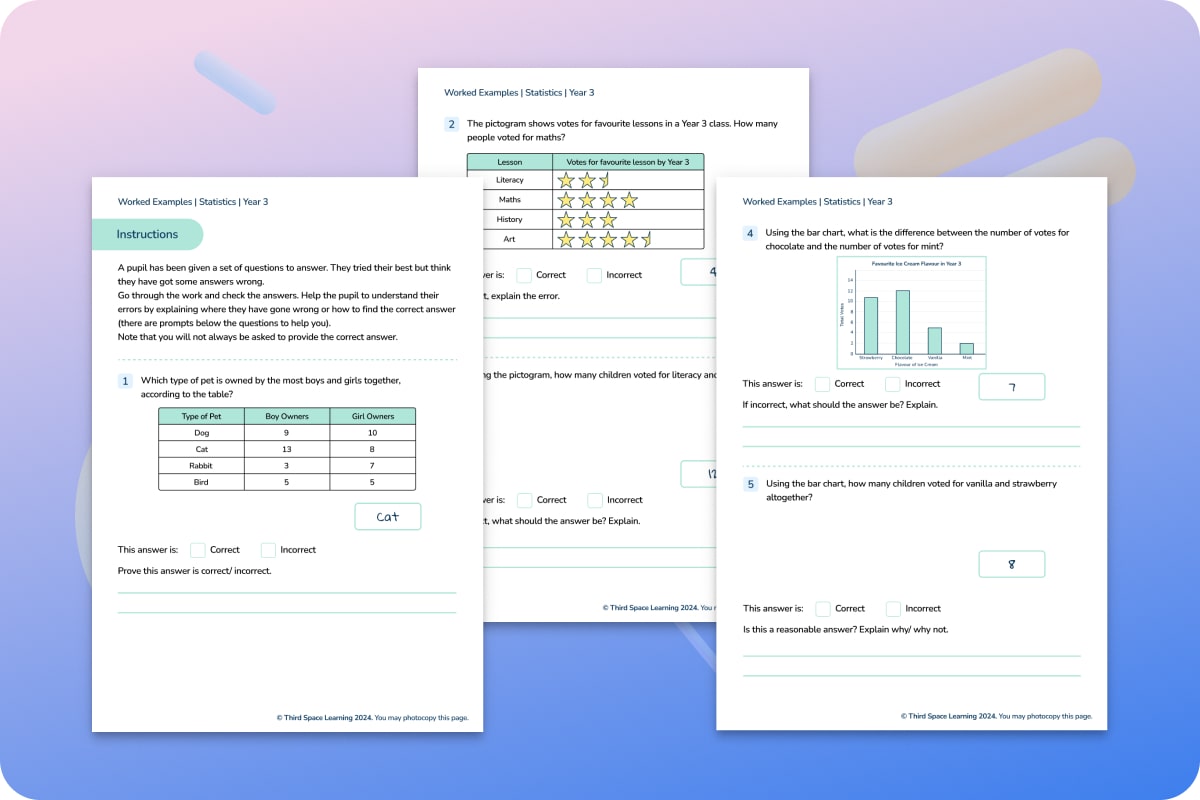Click the 'Maths' lesson label

tap(510, 200)
